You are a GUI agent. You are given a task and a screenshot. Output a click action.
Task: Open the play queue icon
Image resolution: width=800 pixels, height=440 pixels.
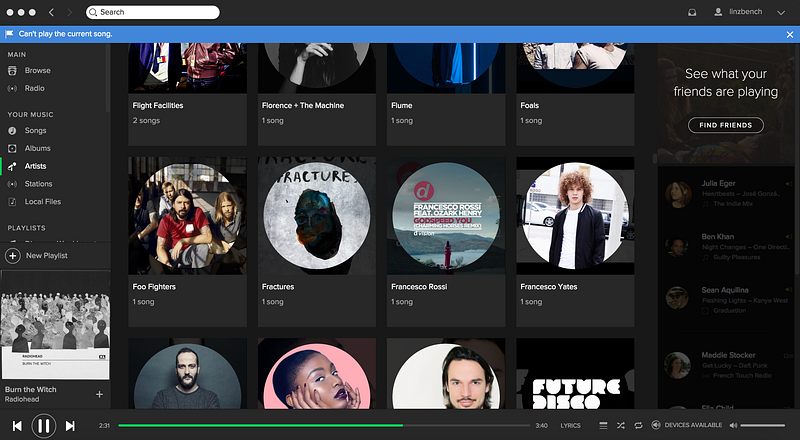coord(603,425)
